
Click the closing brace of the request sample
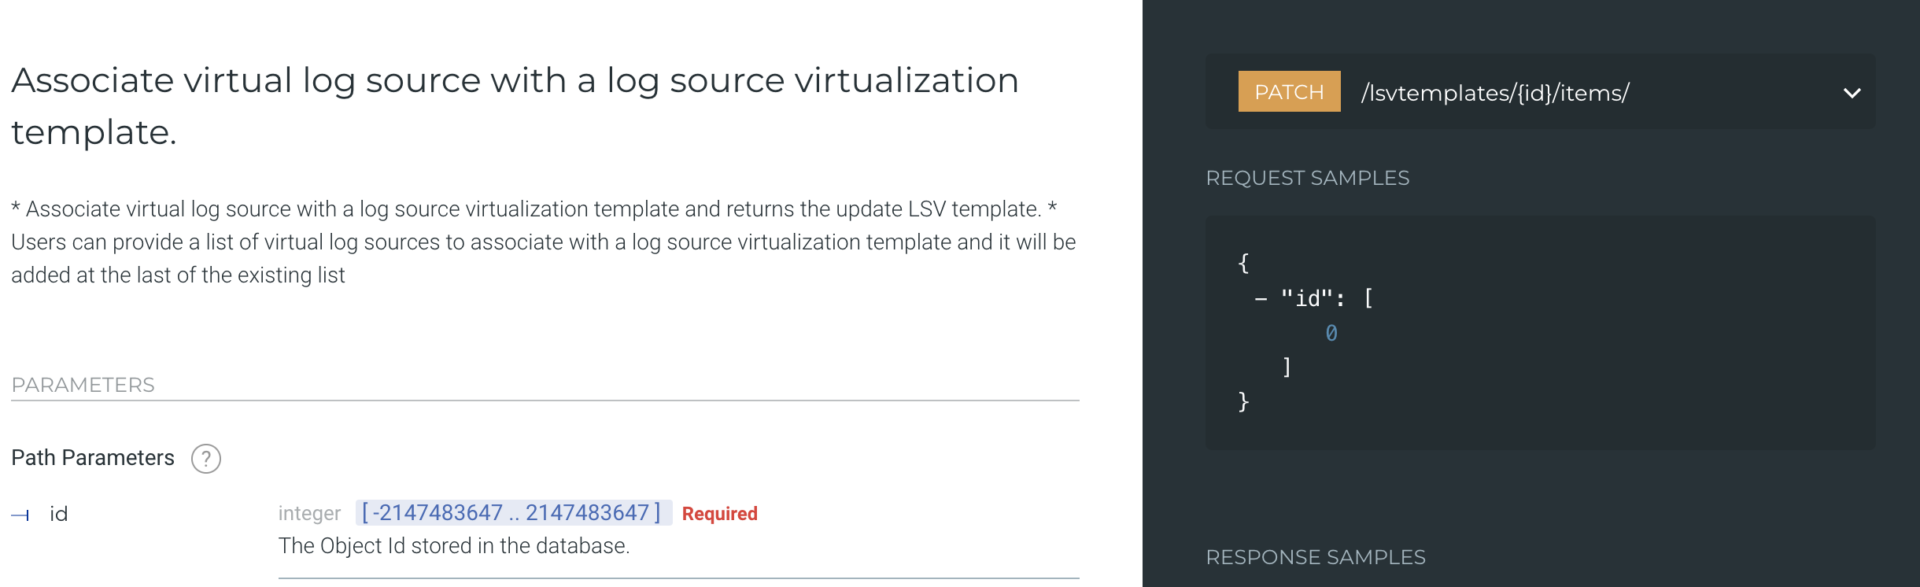pyautogui.click(x=1243, y=401)
